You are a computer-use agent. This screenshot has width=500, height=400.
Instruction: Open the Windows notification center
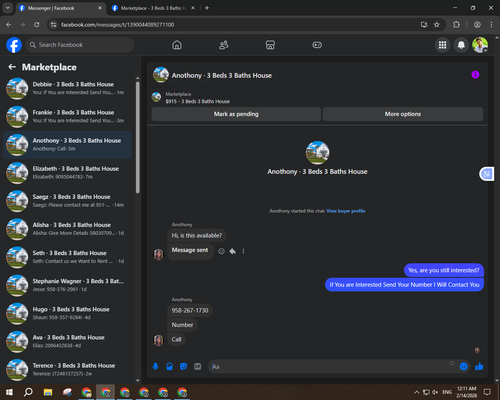point(487,392)
